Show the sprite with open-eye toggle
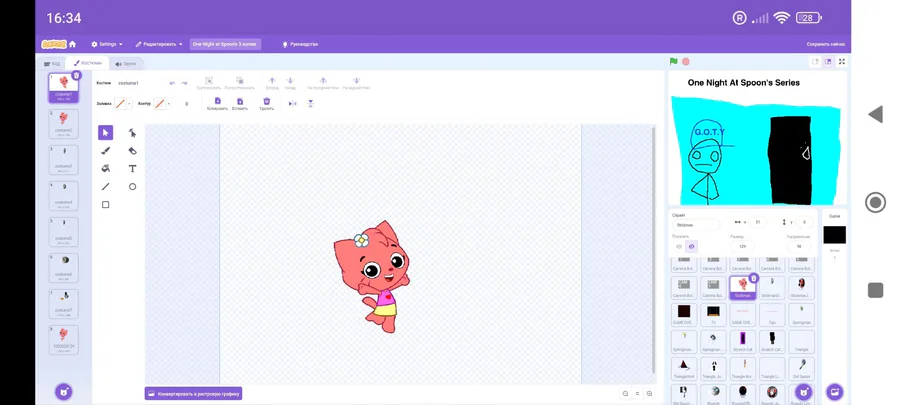This screenshot has height=405, width=900. click(678, 247)
